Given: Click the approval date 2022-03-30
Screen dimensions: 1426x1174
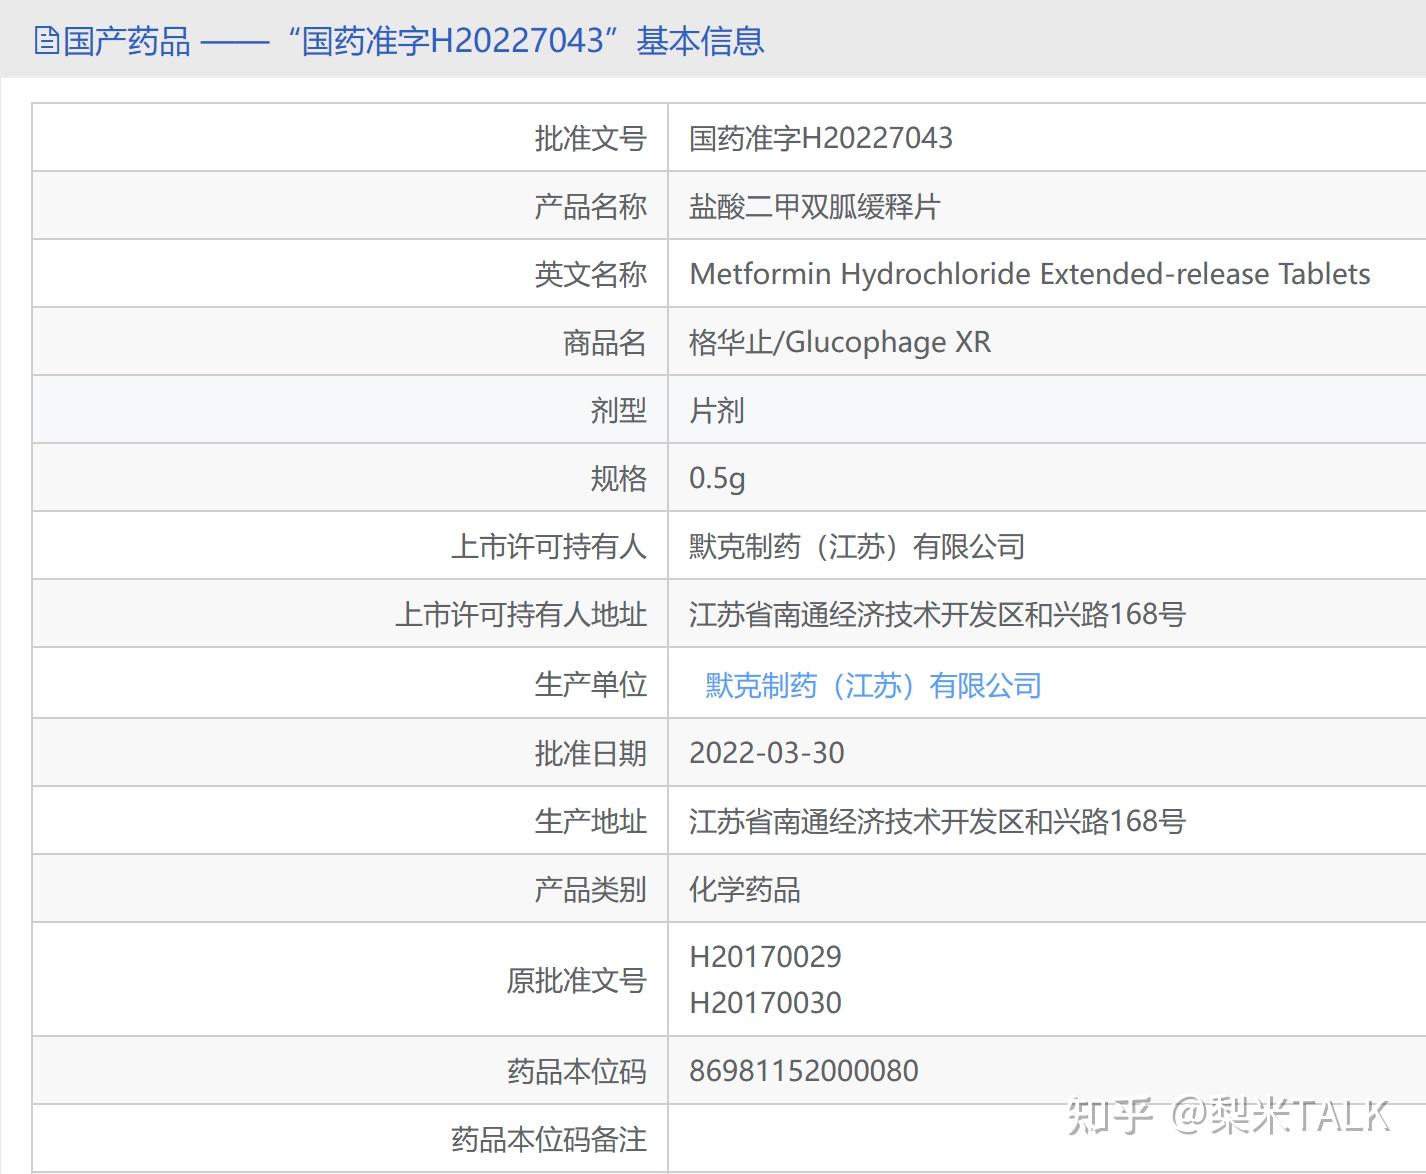Looking at the screenshot, I should tap(767, 753).
